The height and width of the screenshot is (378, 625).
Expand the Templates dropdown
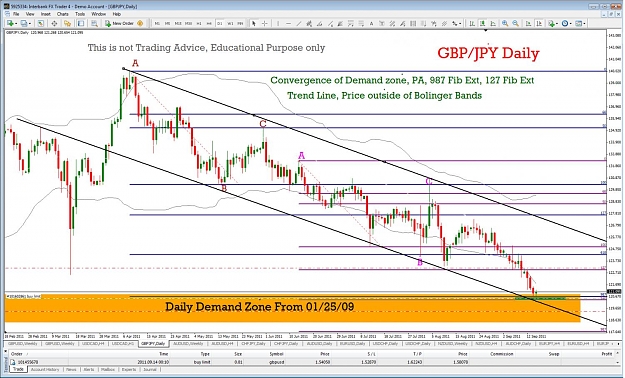584,24
